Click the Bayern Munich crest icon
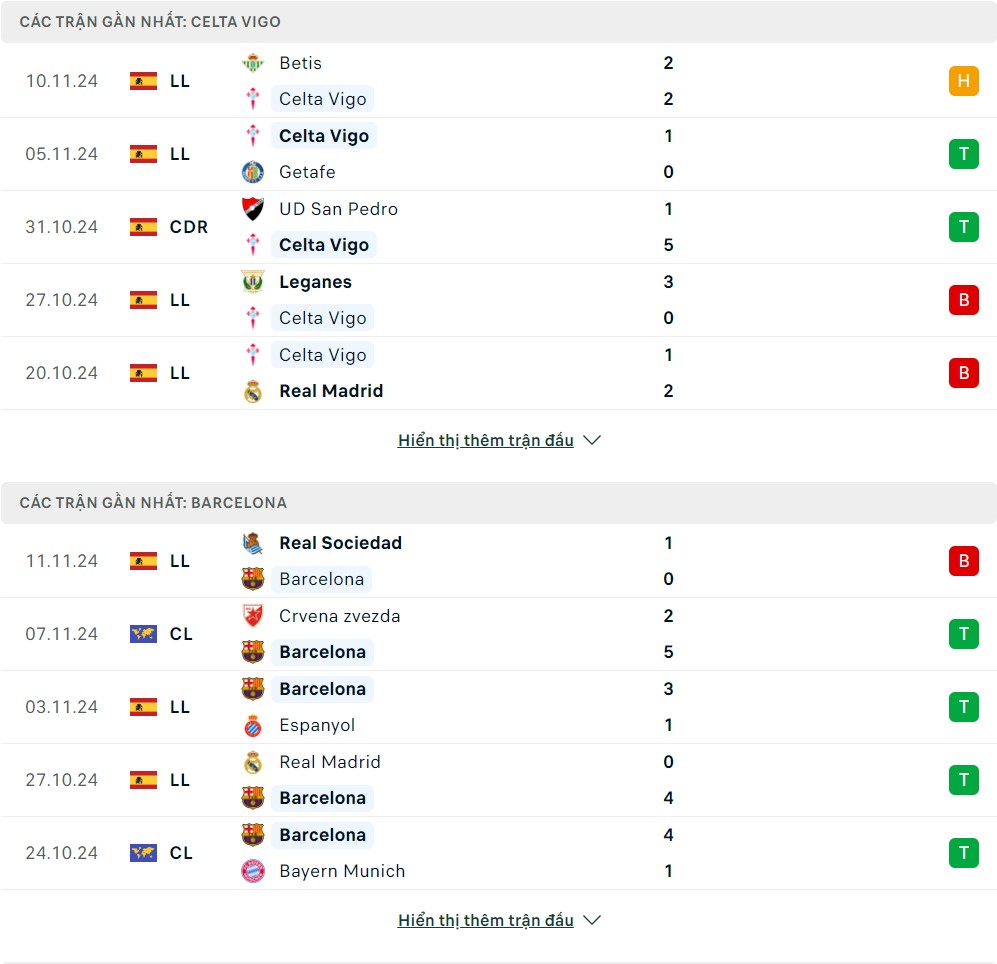 pos(252,871)
